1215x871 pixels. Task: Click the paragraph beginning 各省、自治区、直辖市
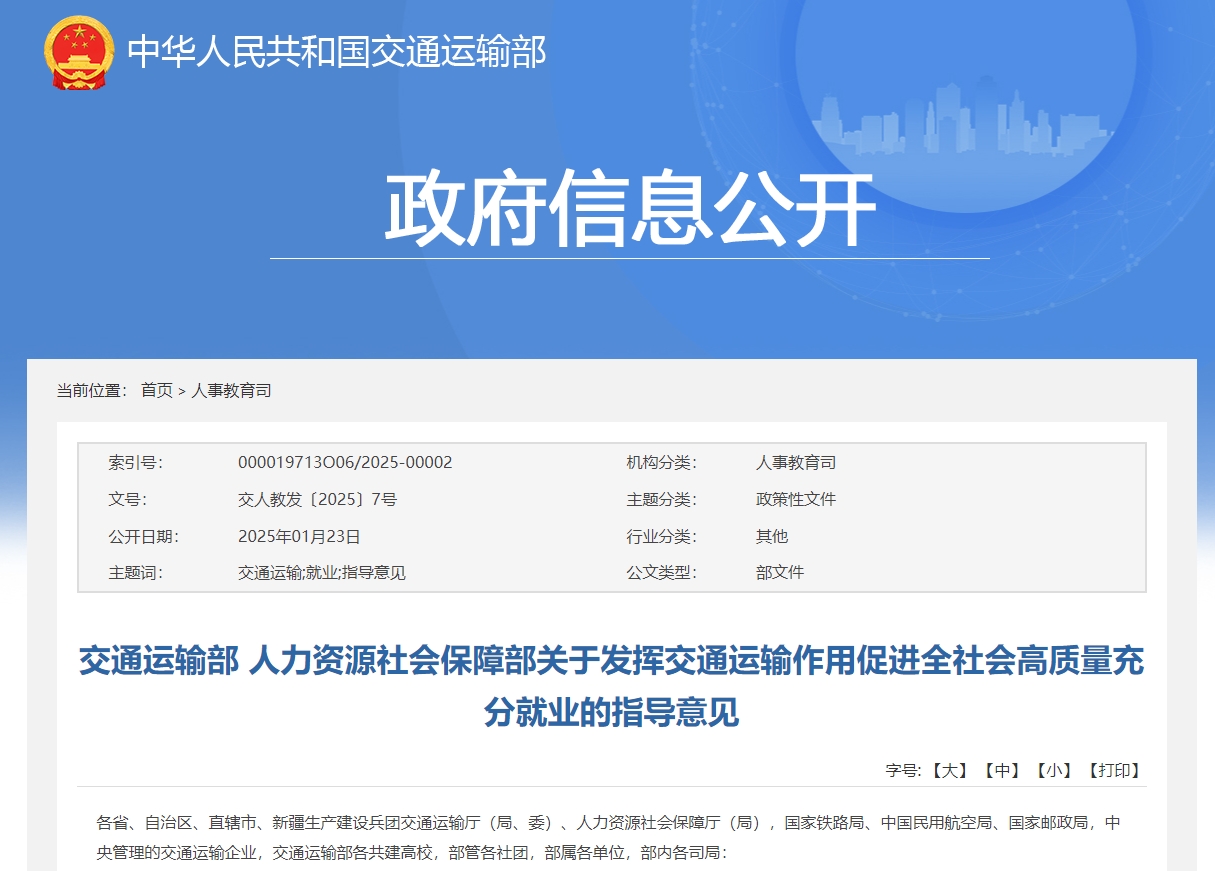[608, 838]
